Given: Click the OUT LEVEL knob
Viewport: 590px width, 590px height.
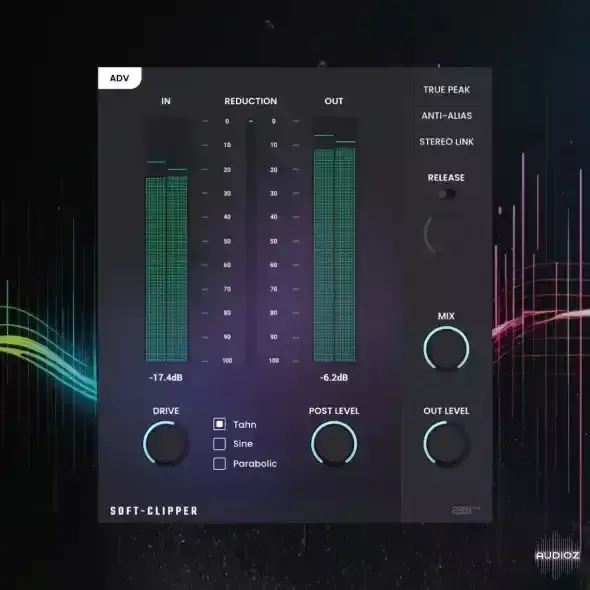Looking at the screenshot, I should click(446, 444).
